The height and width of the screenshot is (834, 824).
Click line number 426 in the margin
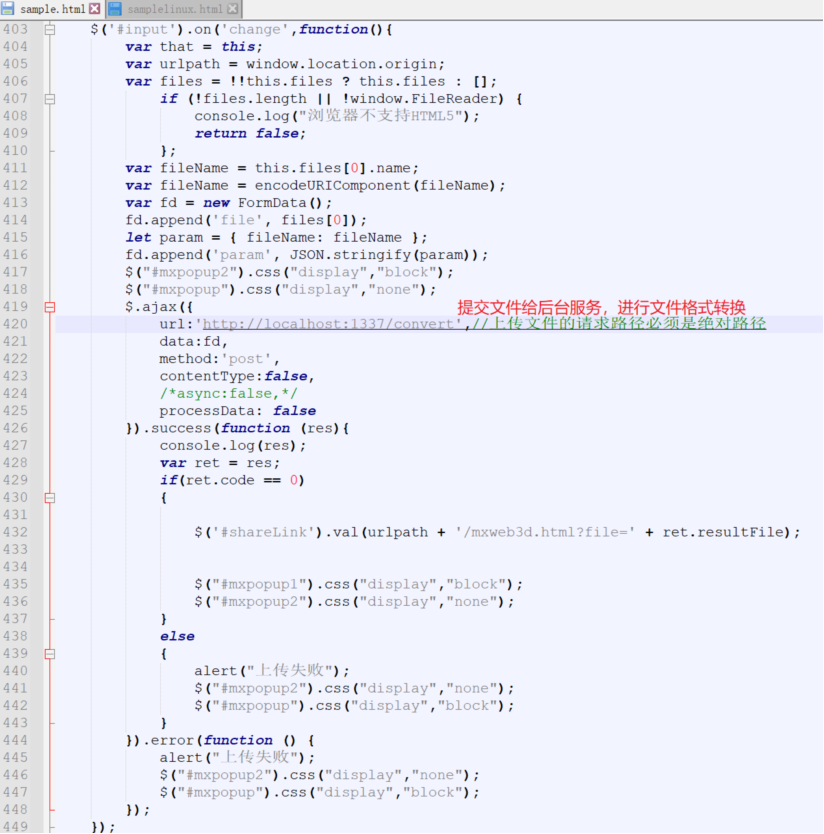[15, 428]
